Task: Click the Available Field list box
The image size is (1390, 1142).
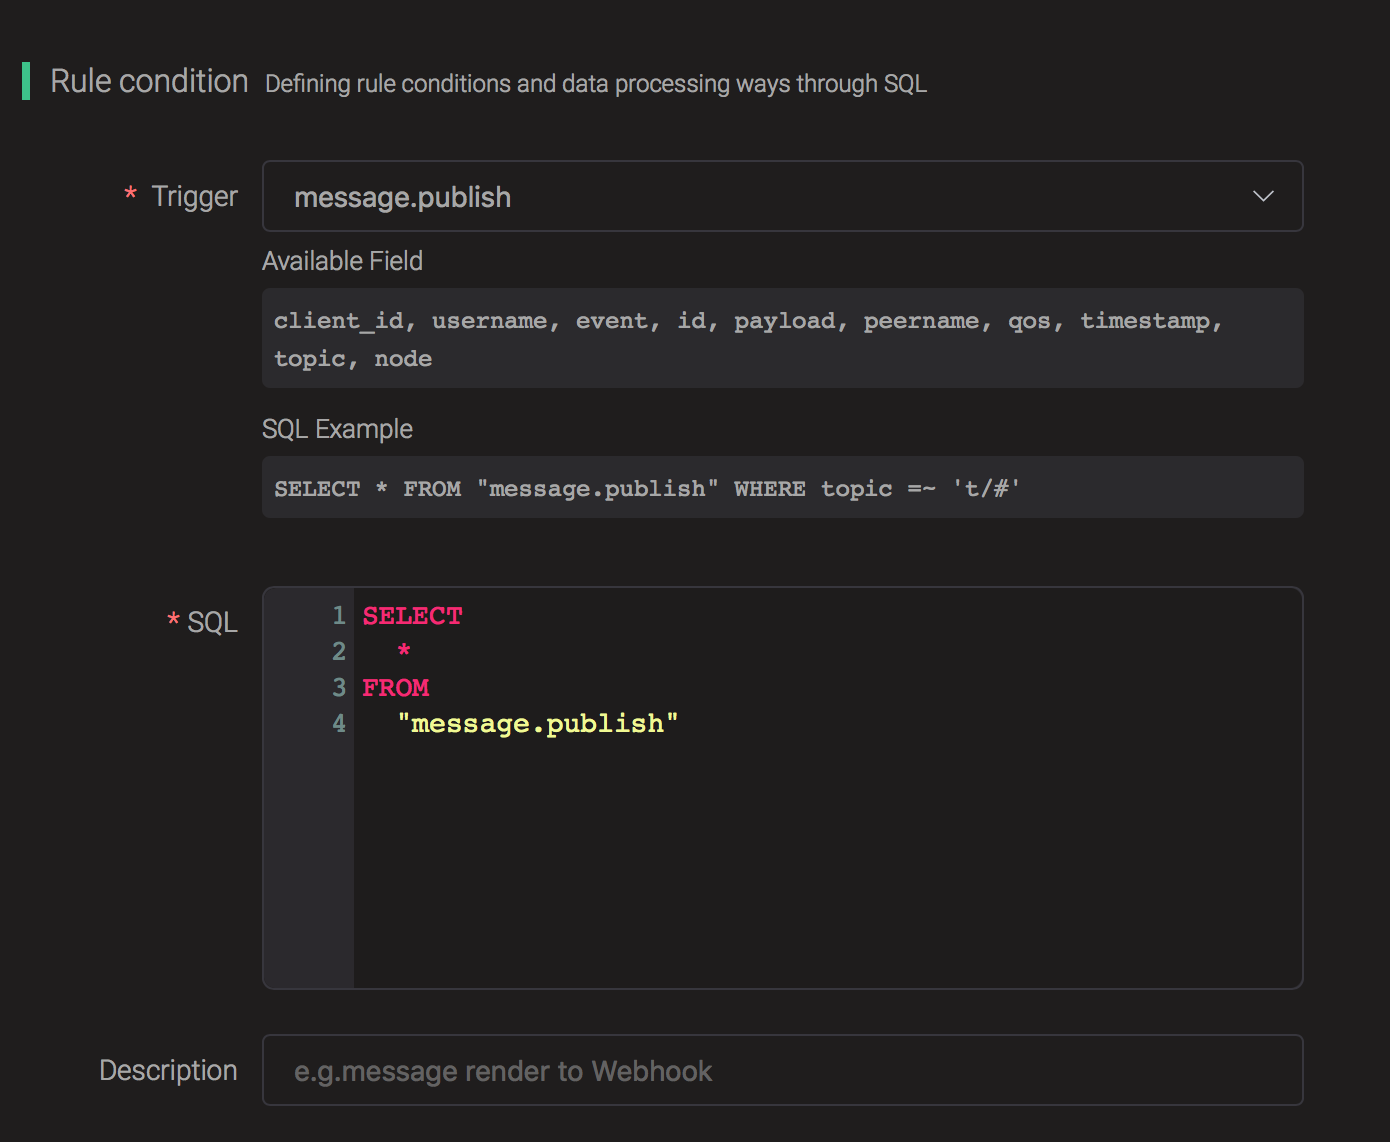Action: 782,338
